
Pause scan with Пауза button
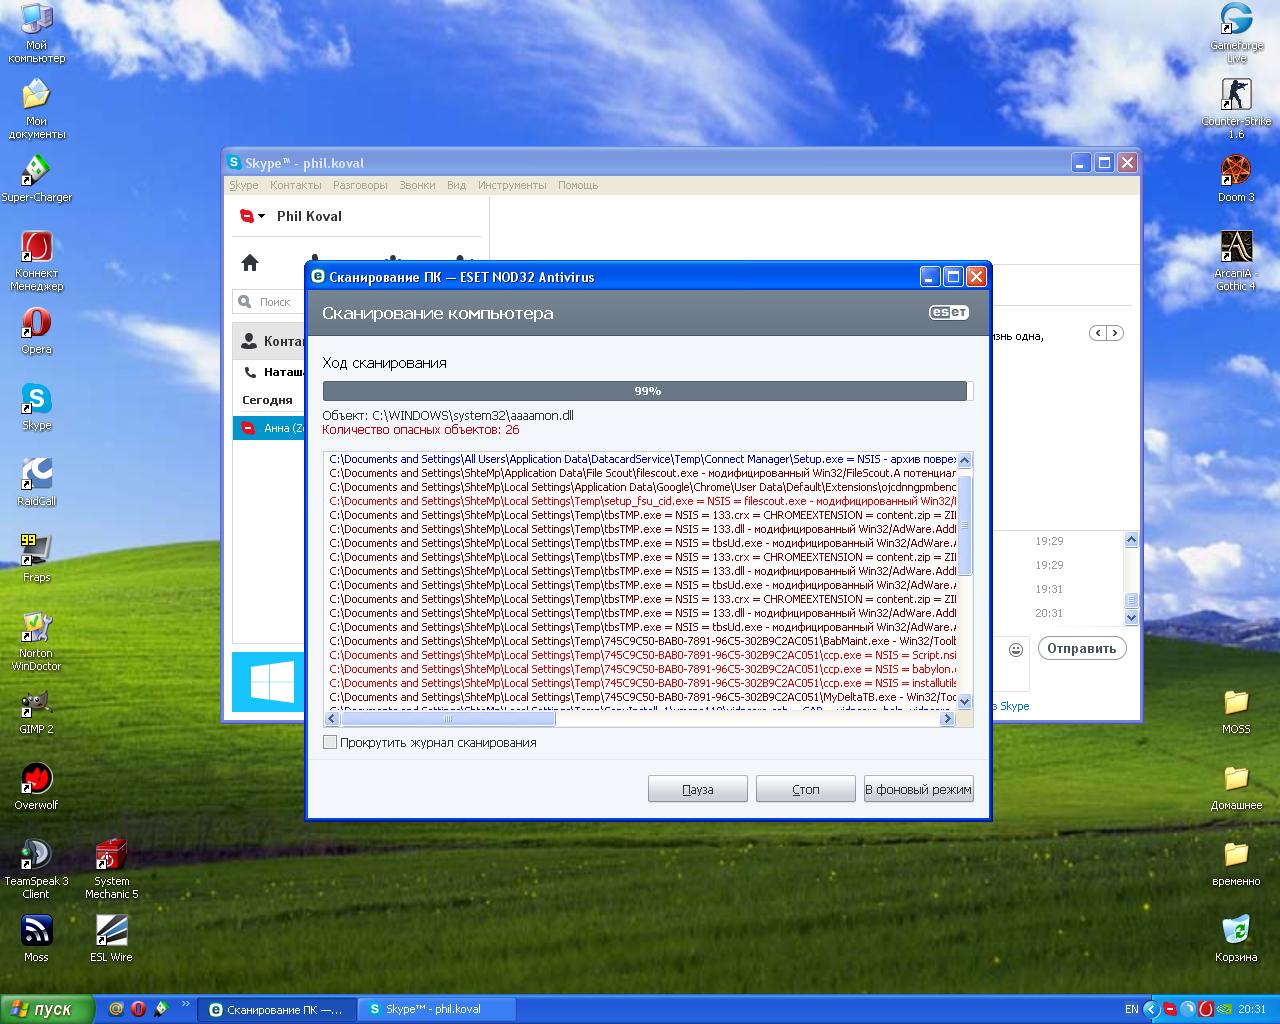(698, 789)
